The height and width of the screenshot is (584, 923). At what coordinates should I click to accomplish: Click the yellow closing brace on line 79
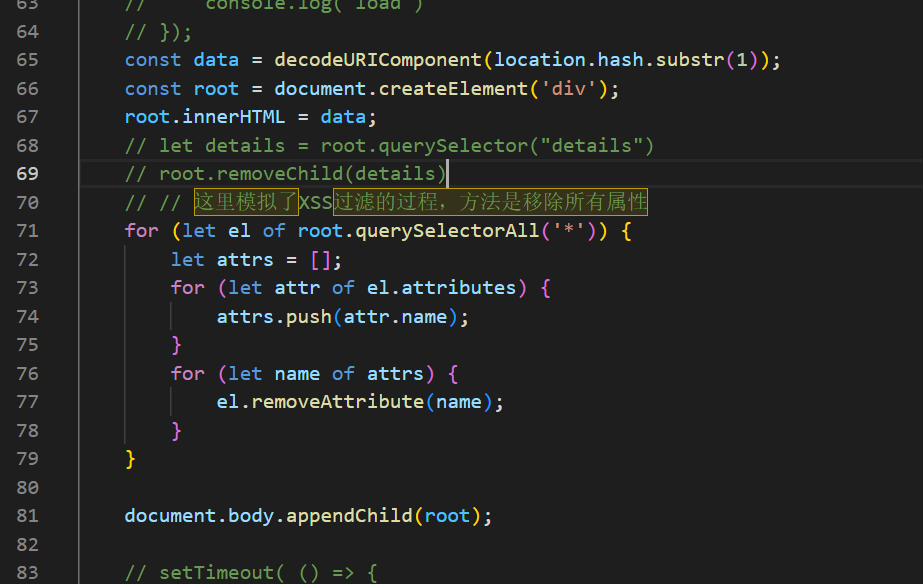point(130,459)
